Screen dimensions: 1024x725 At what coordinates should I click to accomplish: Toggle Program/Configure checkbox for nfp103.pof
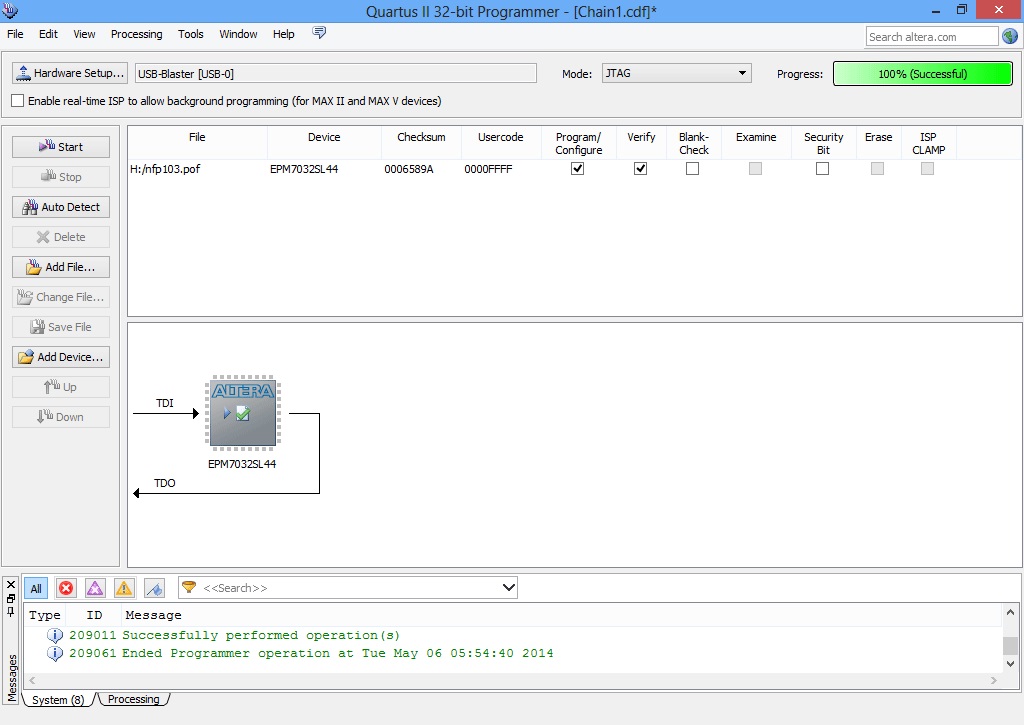(x=577, y=169)
